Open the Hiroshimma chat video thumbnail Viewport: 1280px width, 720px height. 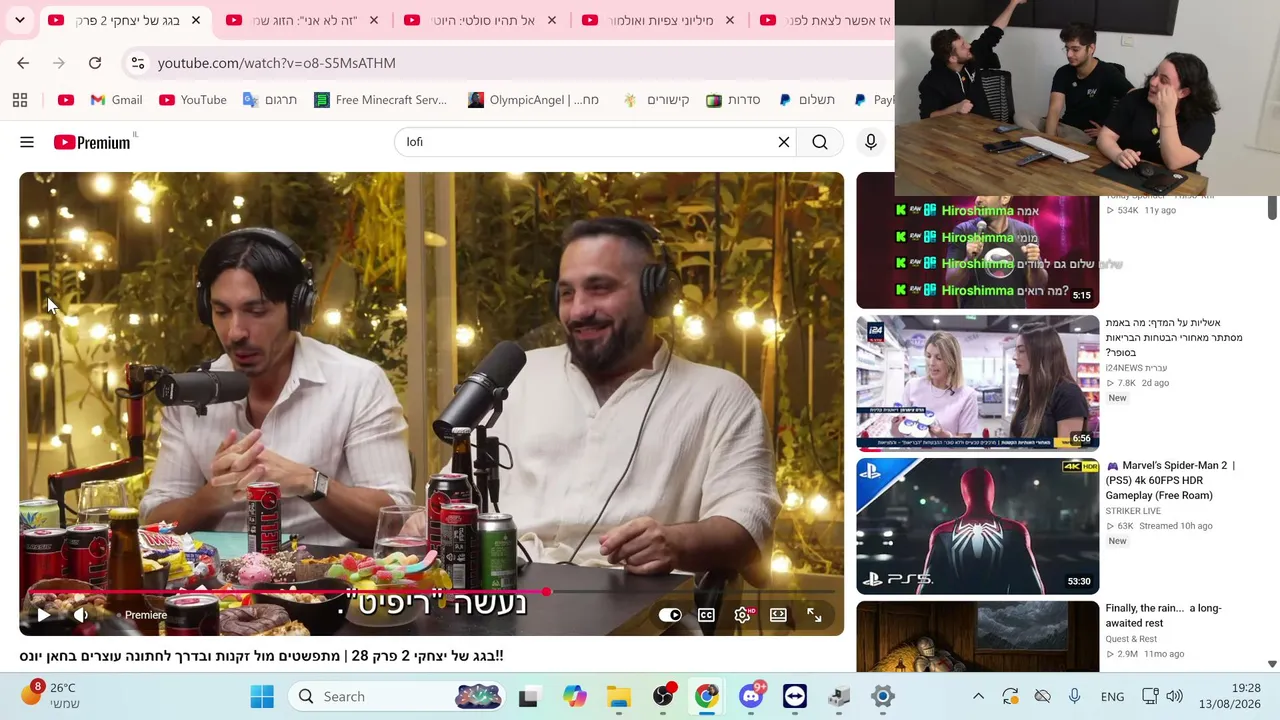coord(978,251)
